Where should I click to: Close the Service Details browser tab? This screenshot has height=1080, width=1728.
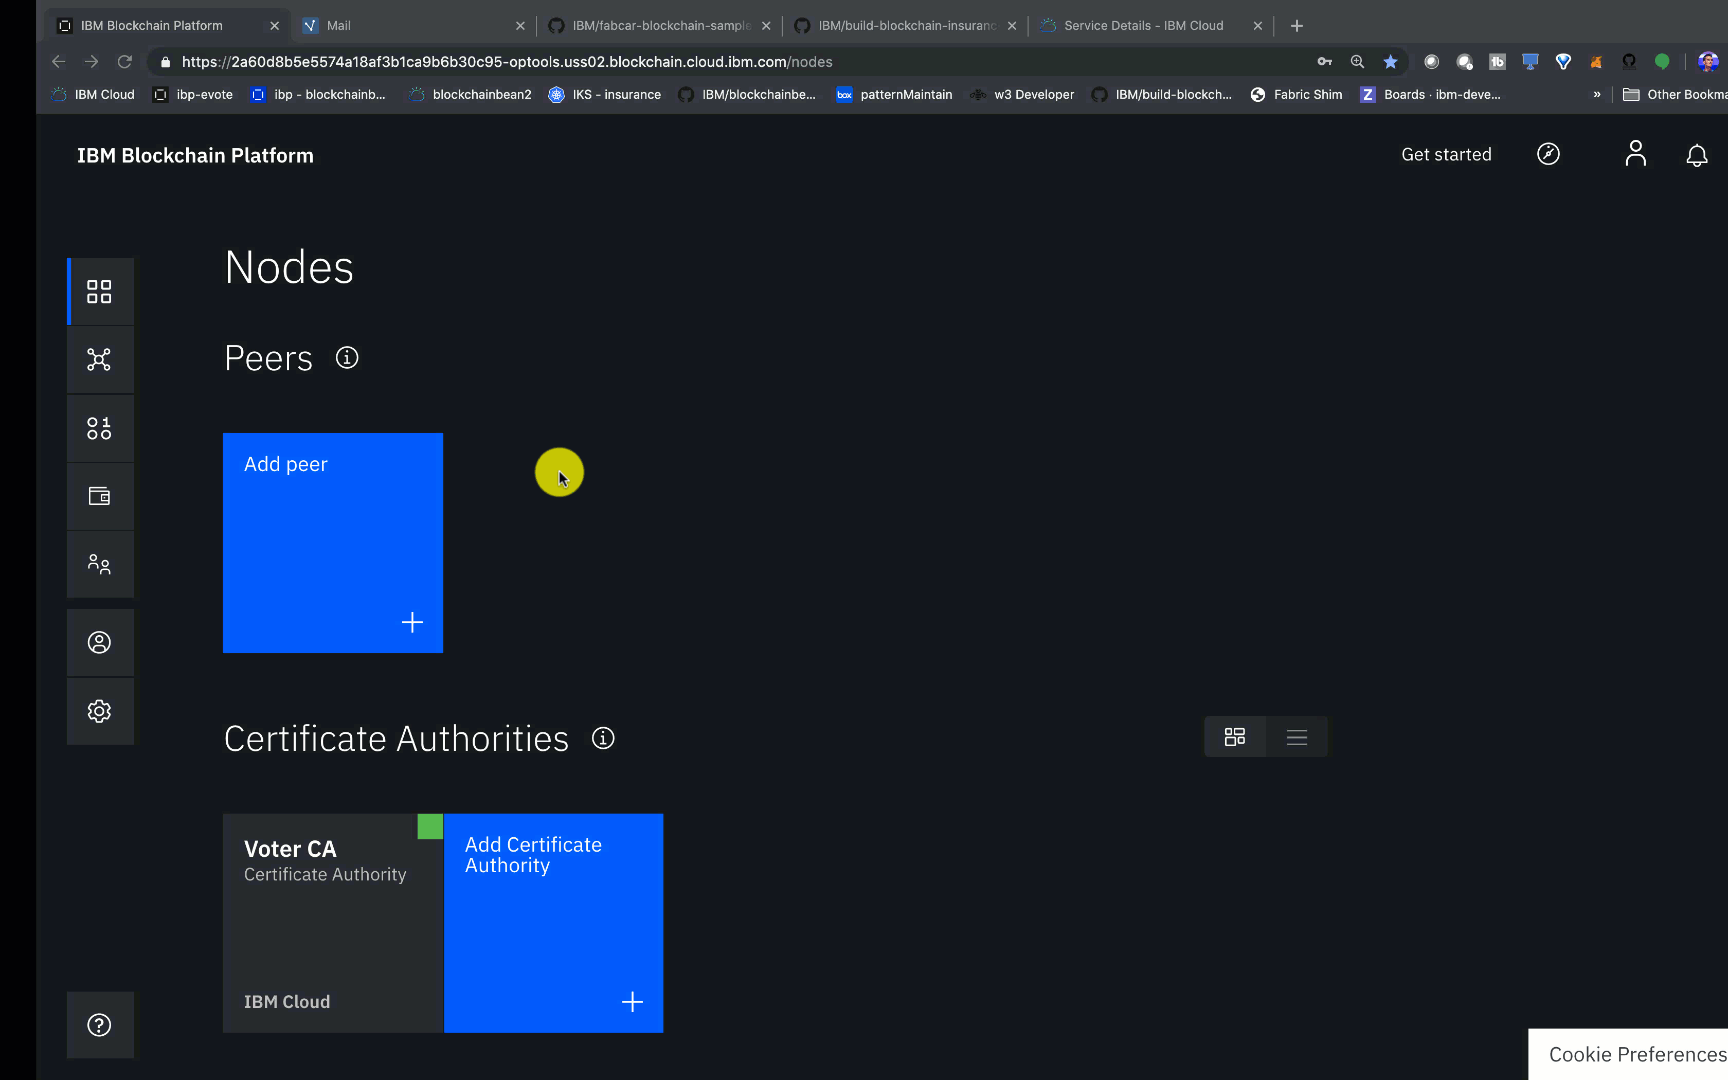[x=1258, y=26]
